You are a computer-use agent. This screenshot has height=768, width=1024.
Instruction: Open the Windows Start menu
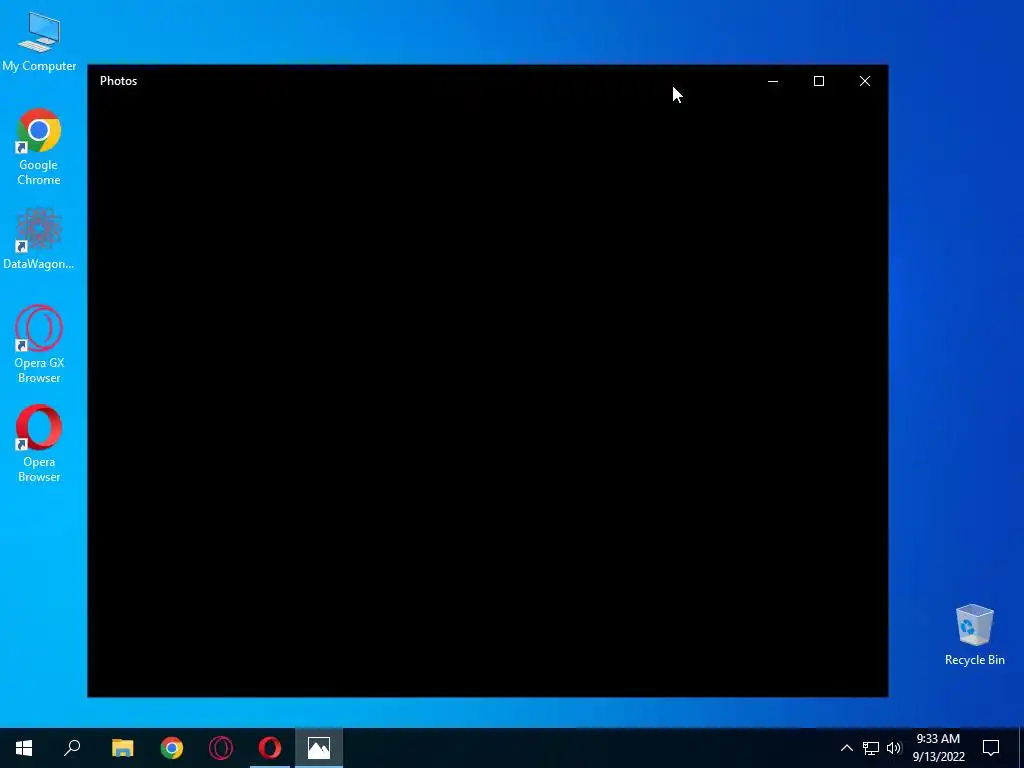coord(24,748)
